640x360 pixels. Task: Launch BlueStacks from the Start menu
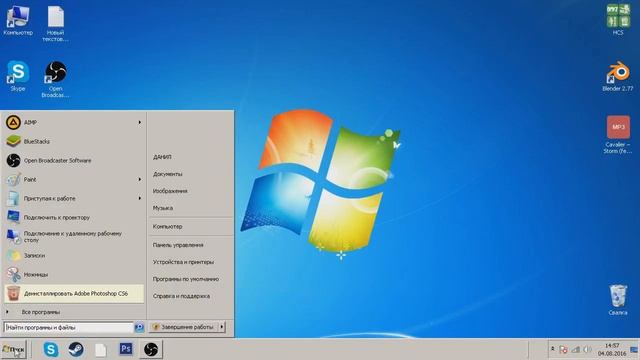pyautogui.click(x=74, y=141)
